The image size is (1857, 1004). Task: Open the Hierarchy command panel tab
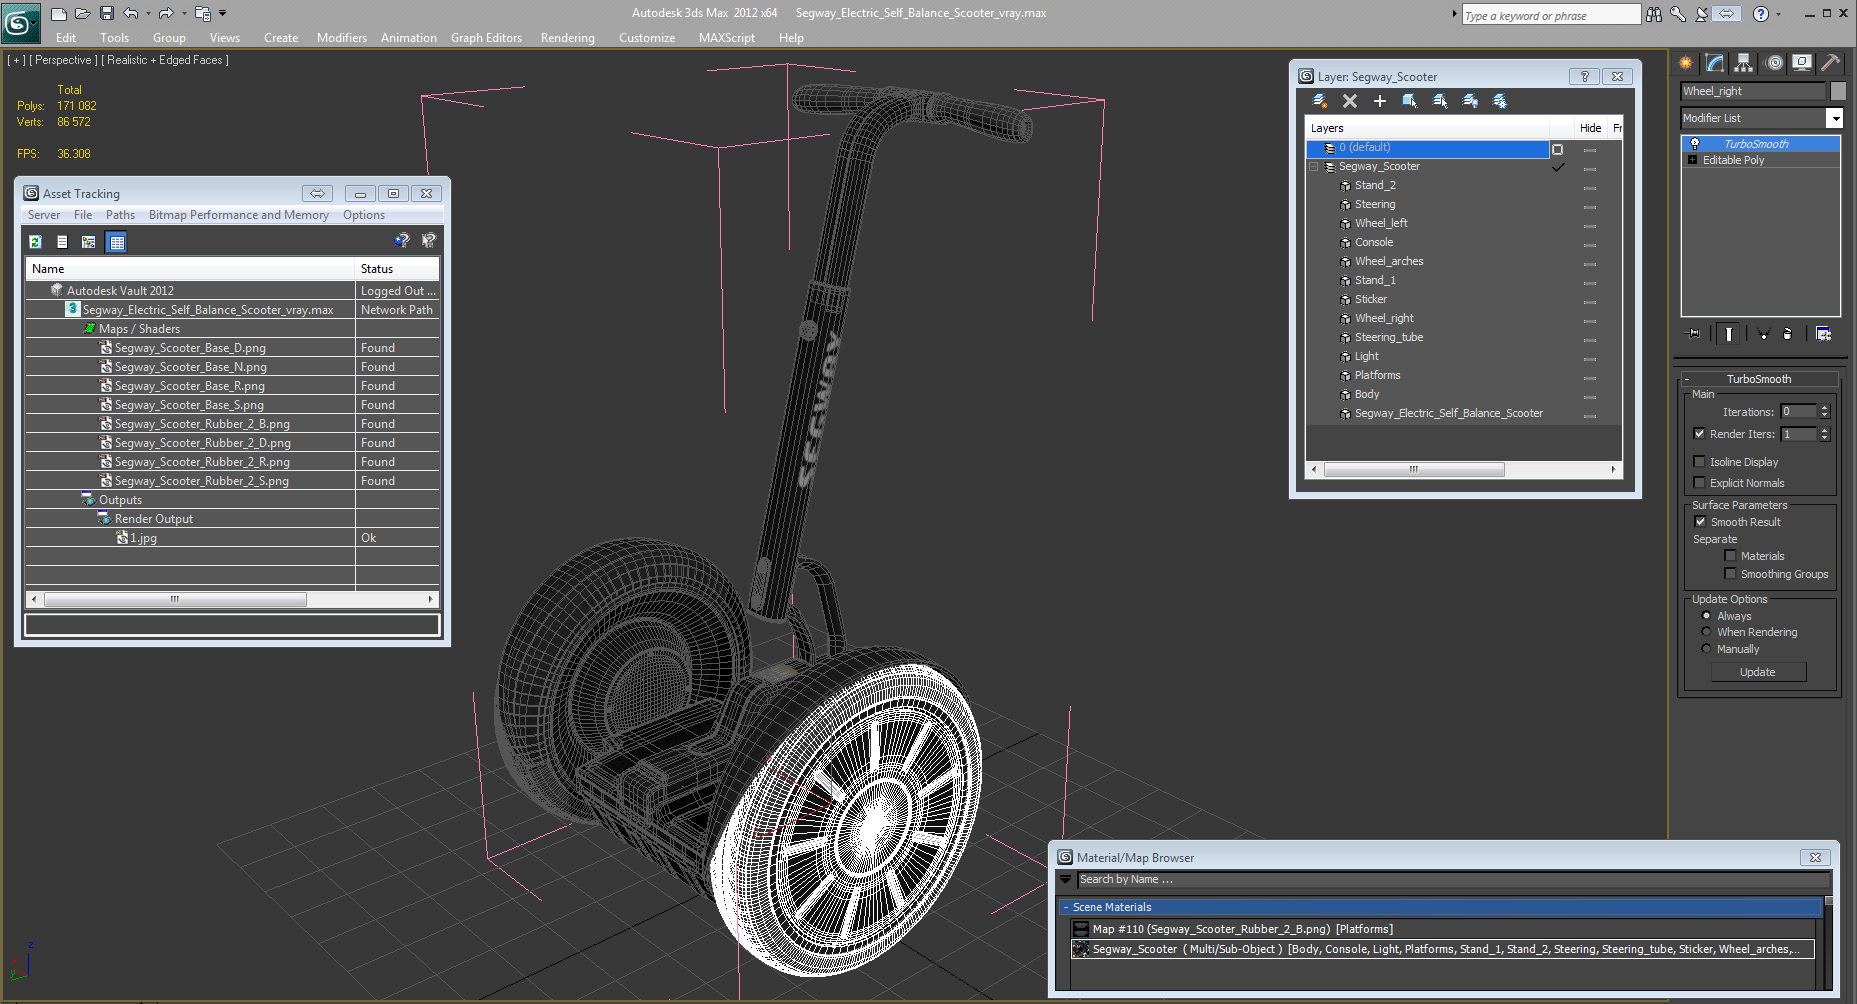1744,63
